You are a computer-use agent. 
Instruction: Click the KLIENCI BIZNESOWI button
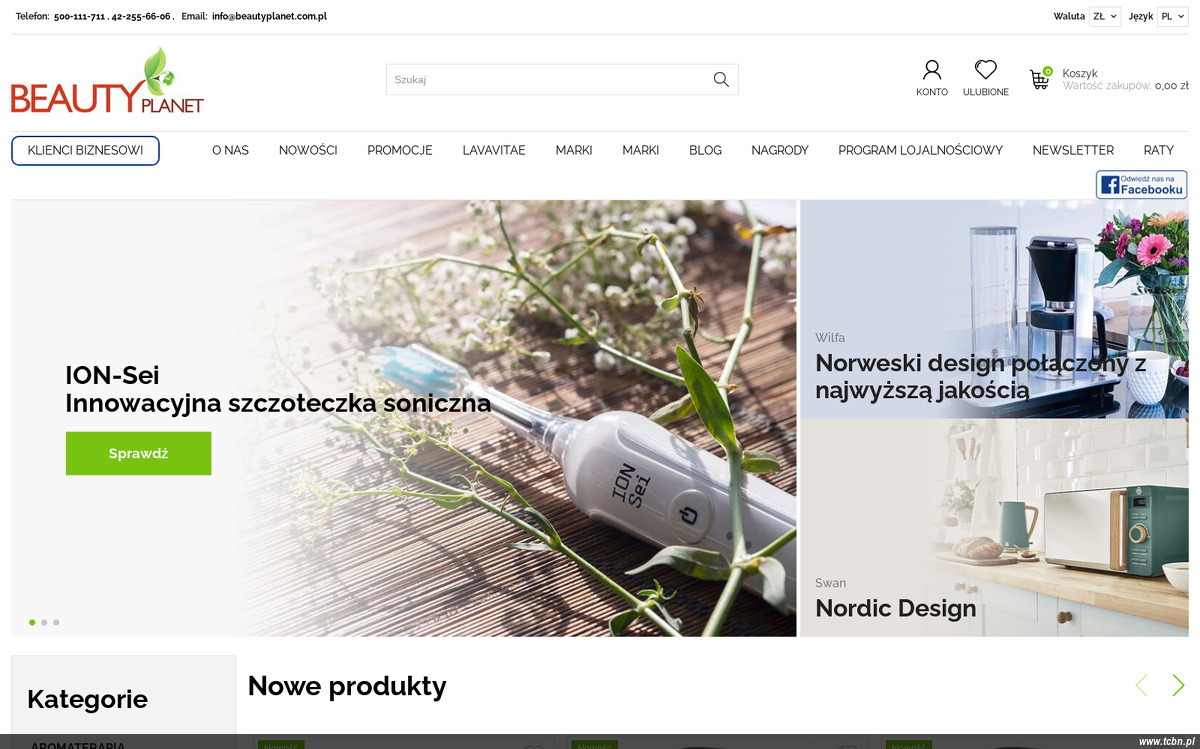coord(86,151)
